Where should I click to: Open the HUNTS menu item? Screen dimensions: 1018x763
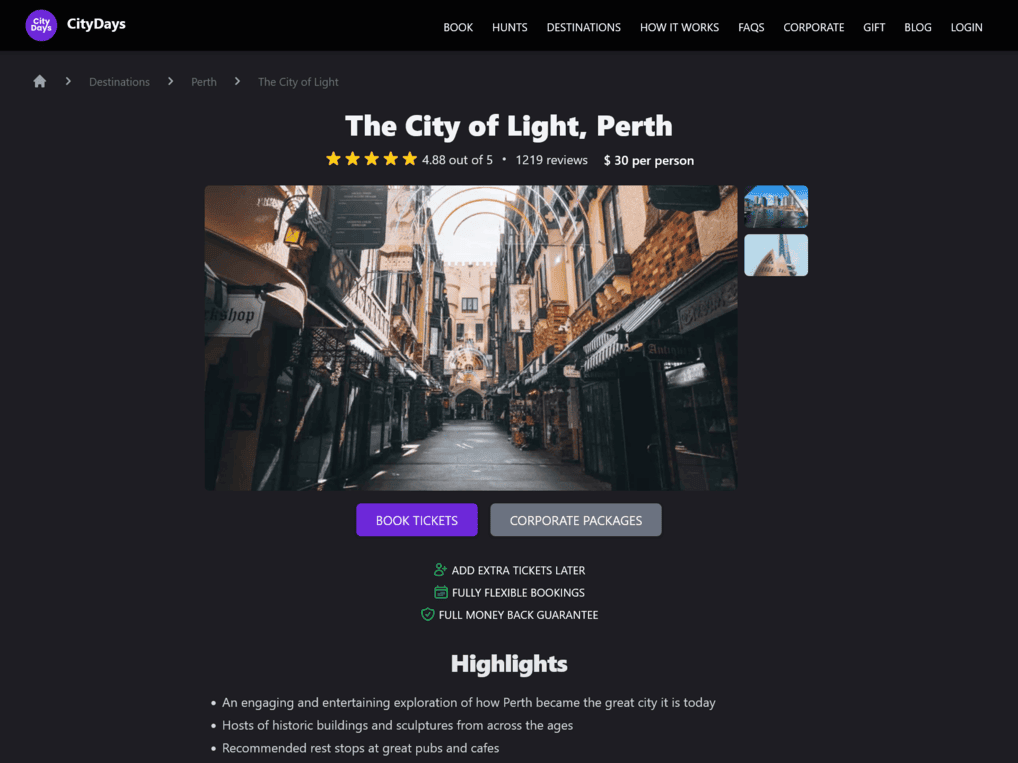click(510, 27)
